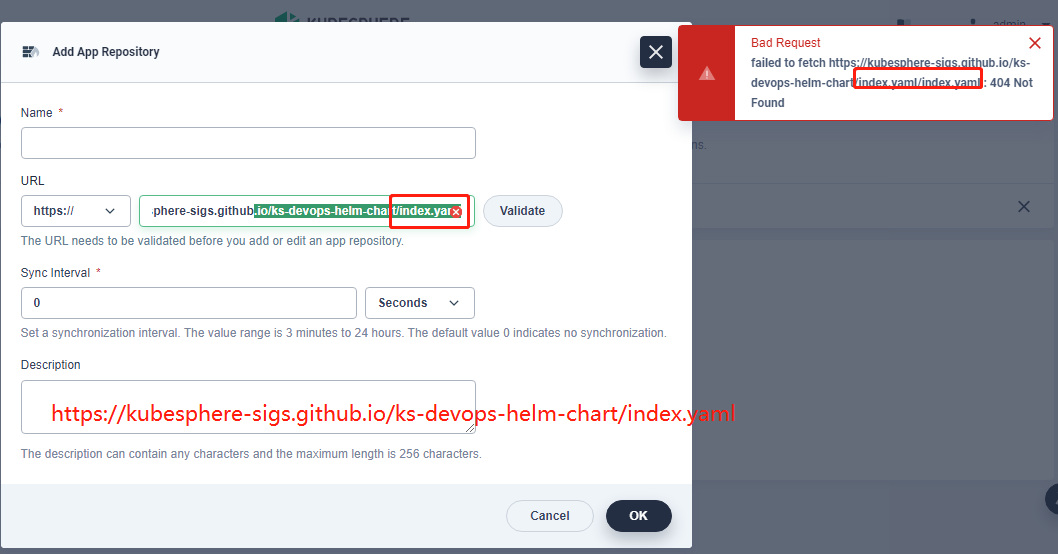This screenshot has height=554, width=1058.
Task: Click the URL validation hint text
Action: [213, 241]
